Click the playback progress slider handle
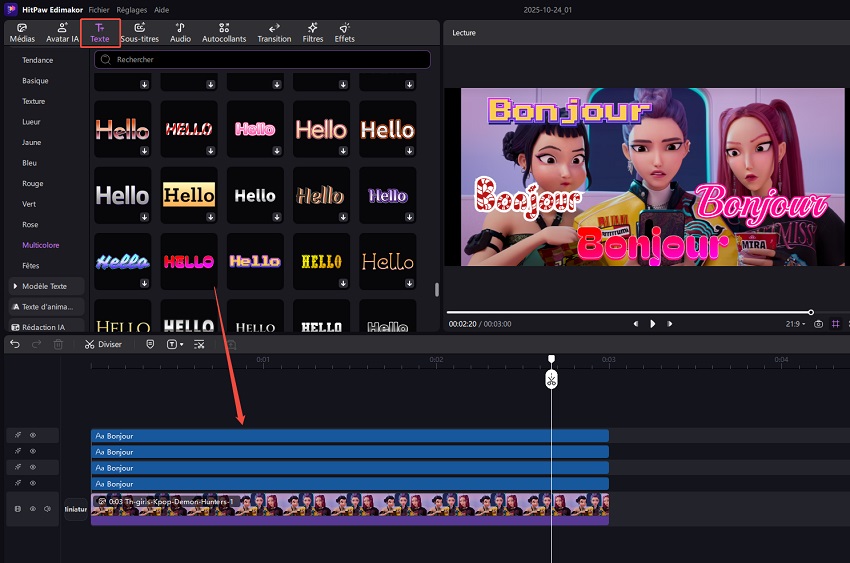The height and width of the screenshot is (563, 850). 810,312
